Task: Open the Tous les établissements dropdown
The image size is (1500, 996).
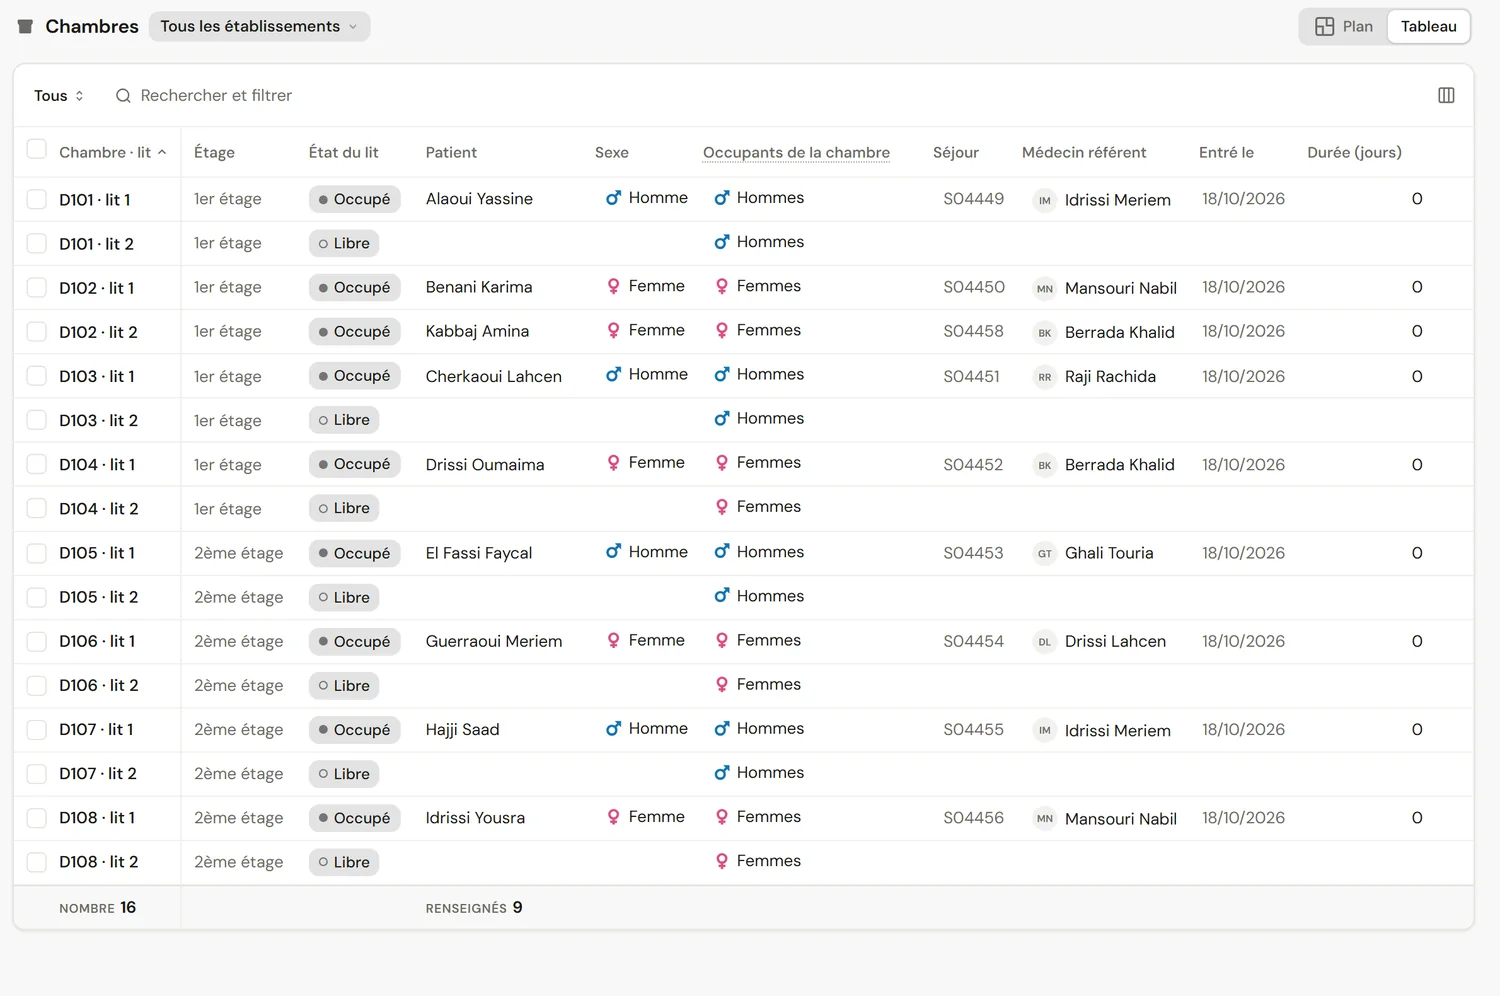Action: click(259, 27)
